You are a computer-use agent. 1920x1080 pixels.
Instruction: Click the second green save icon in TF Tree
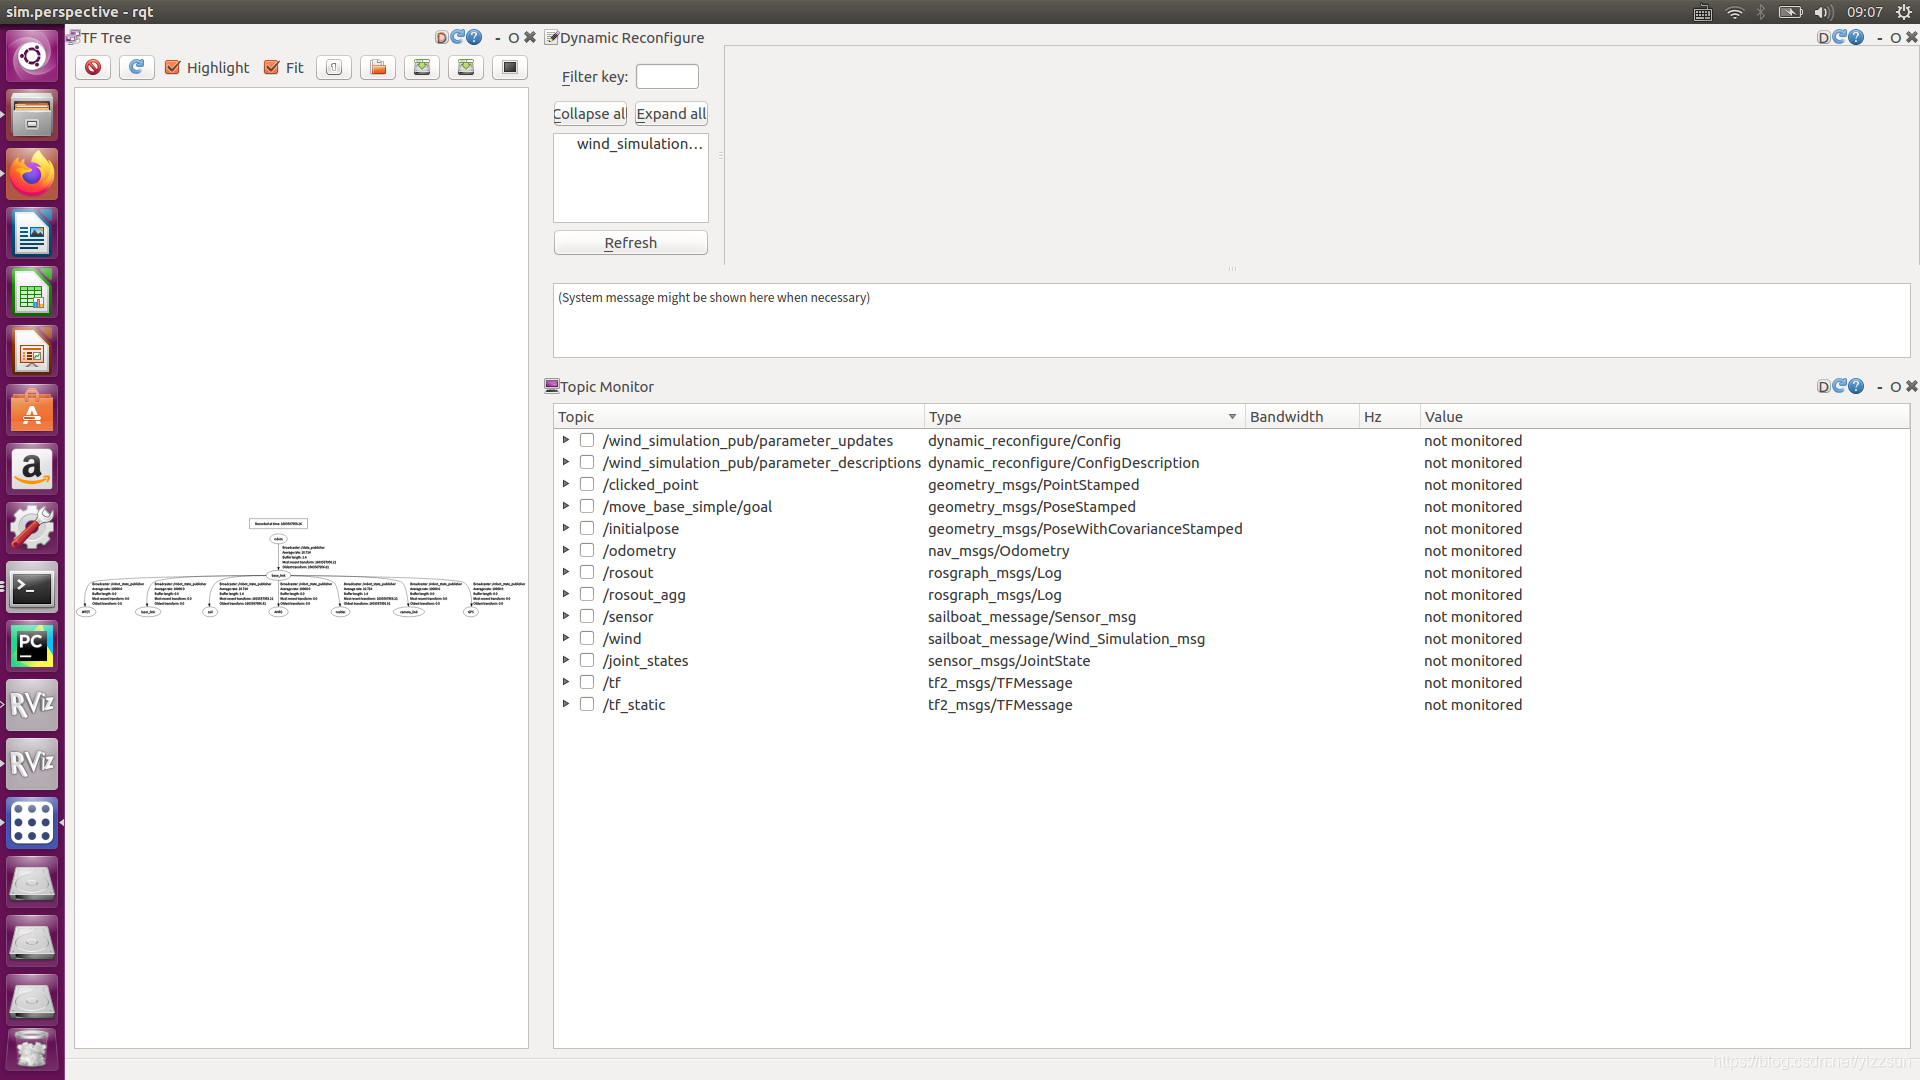pos(466,67)
